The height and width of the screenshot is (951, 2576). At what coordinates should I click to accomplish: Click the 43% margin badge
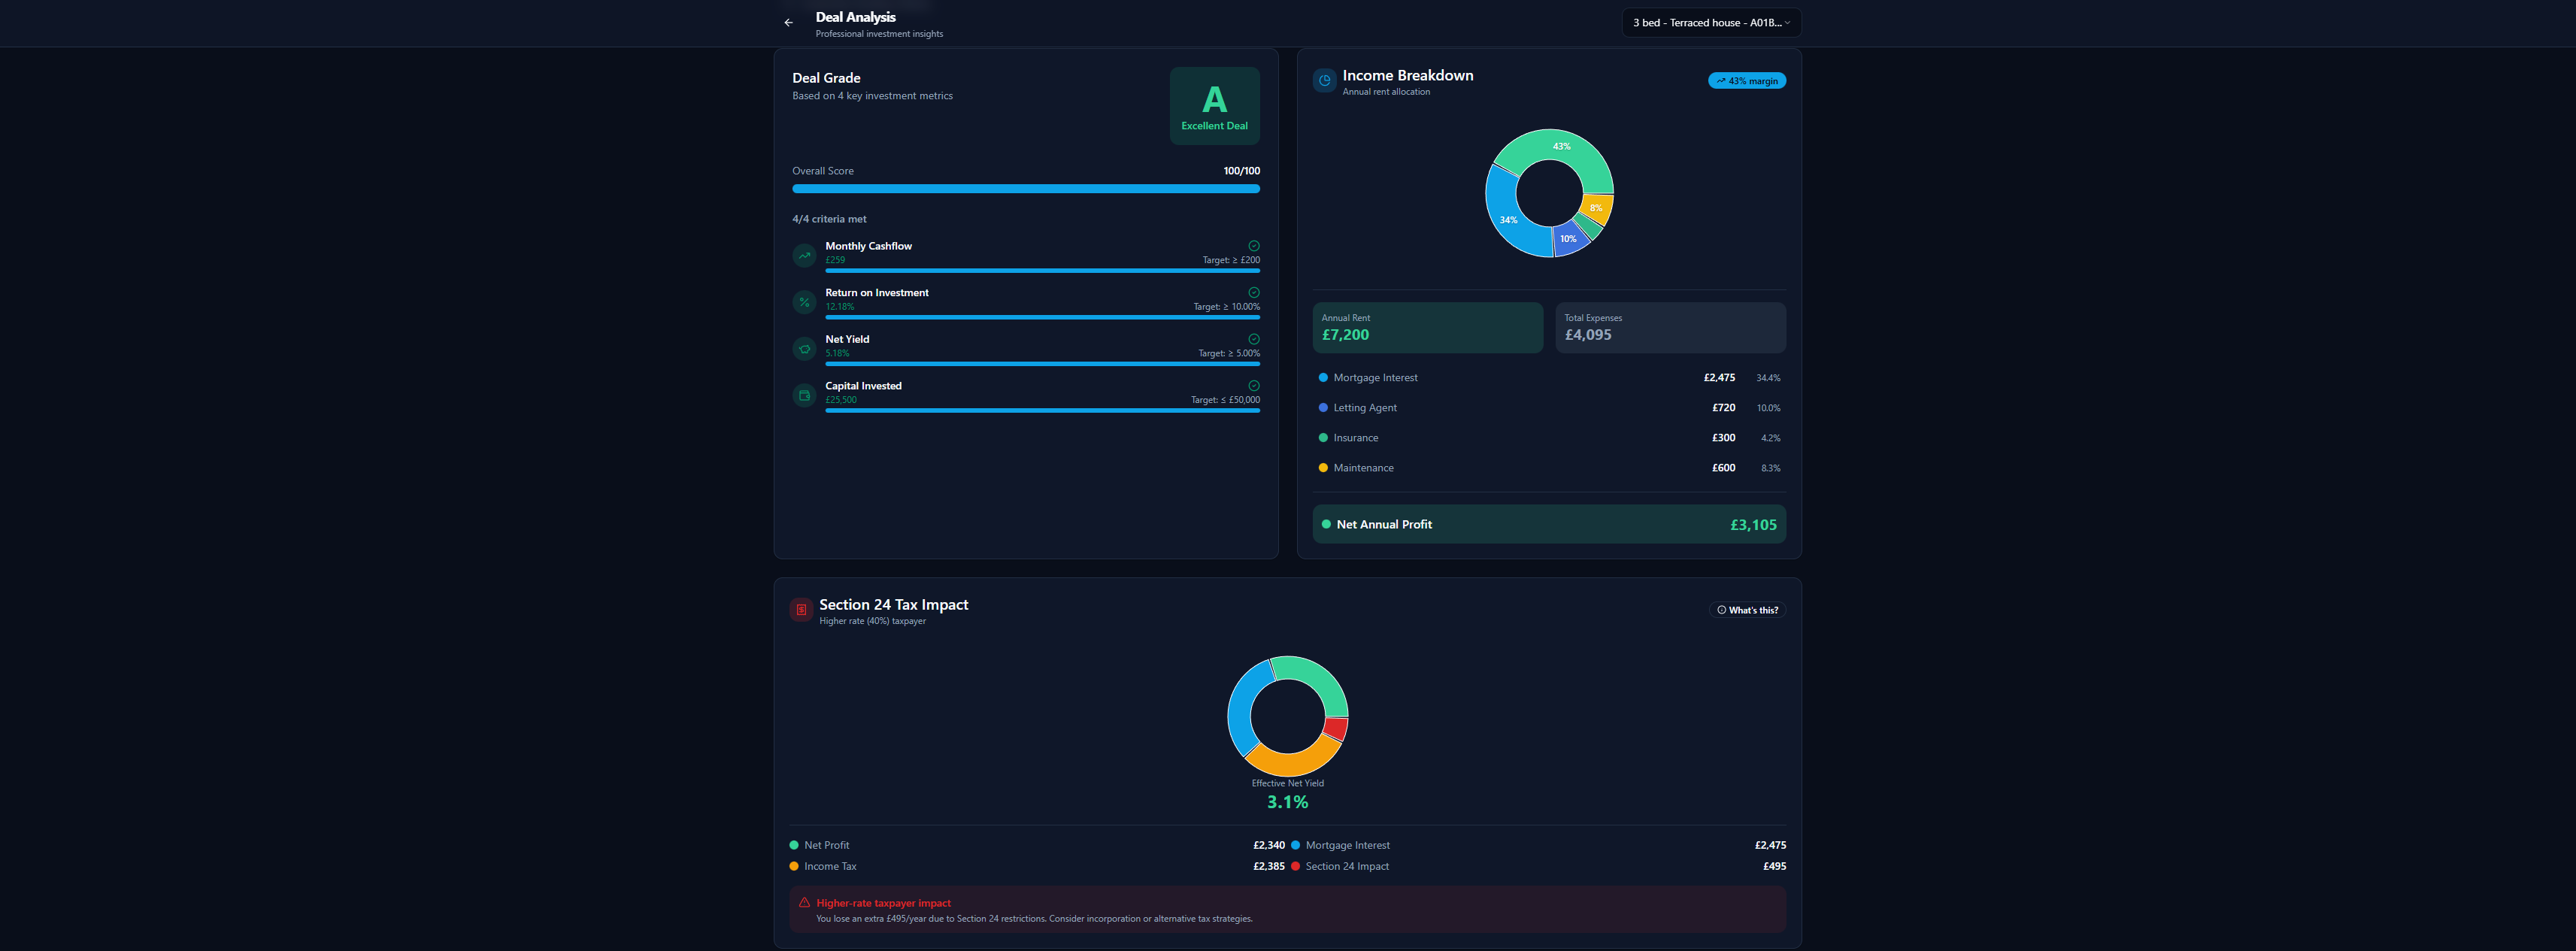1746,80
